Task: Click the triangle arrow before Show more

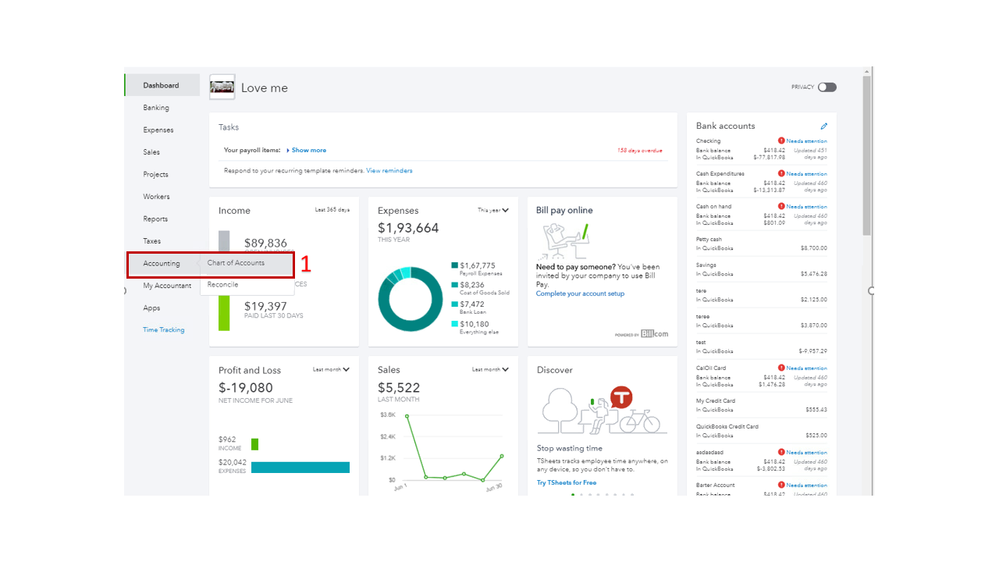Action: (288, 150)
